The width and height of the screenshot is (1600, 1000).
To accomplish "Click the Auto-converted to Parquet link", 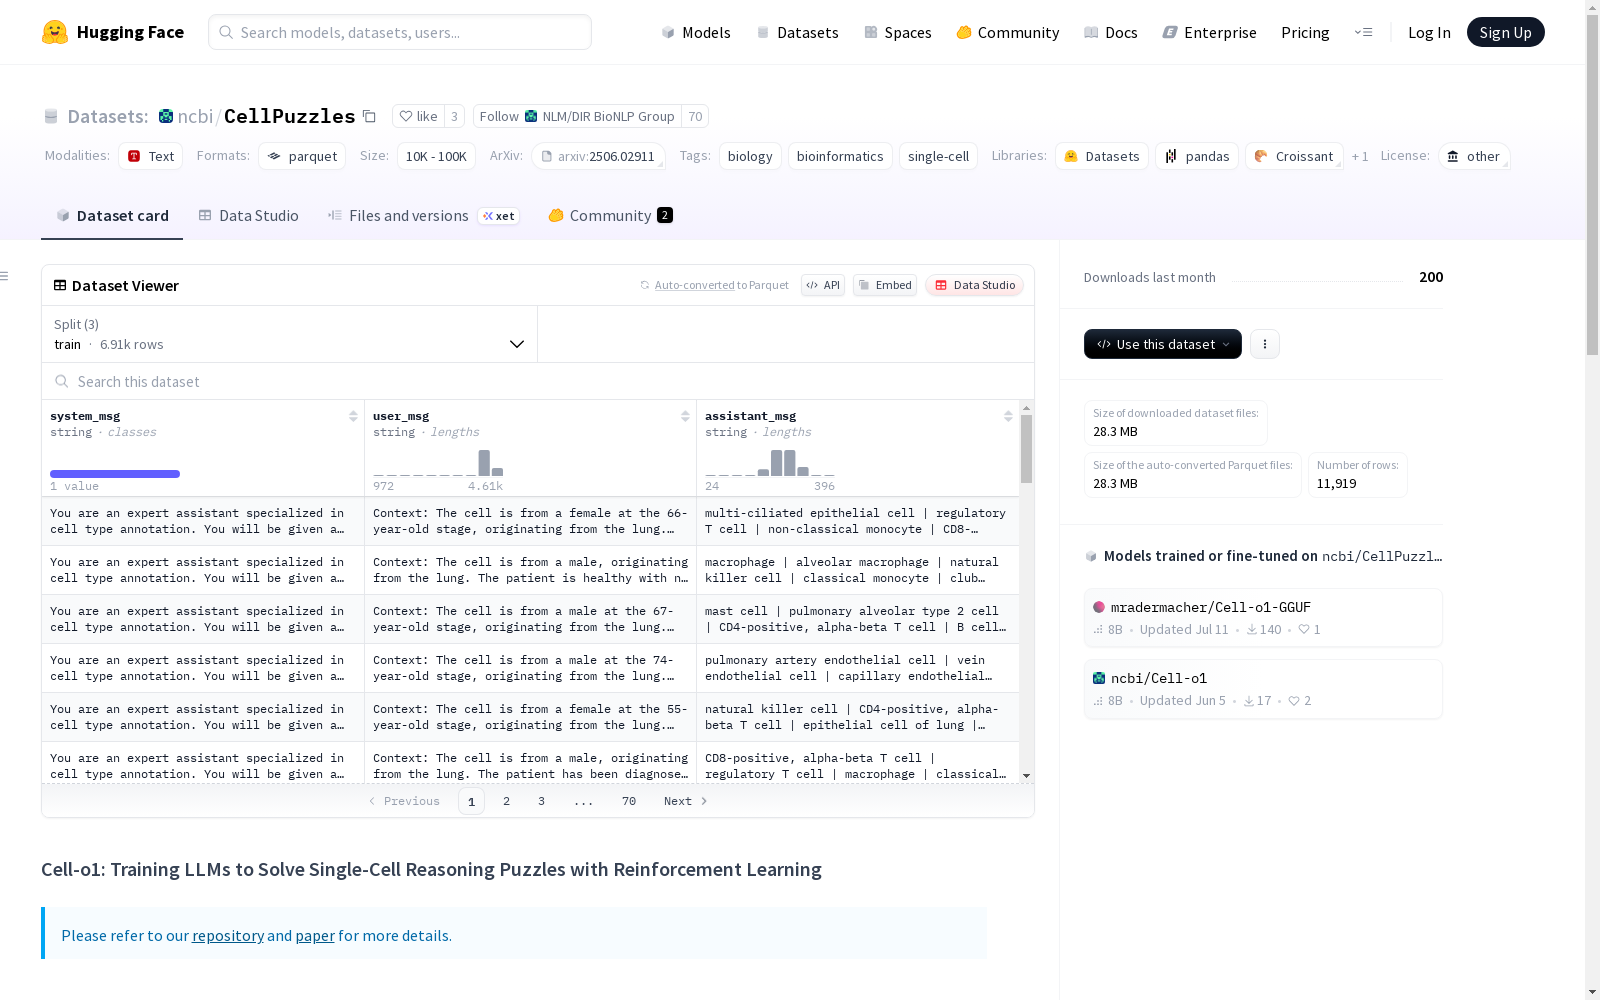I will (x=695, y=285).
